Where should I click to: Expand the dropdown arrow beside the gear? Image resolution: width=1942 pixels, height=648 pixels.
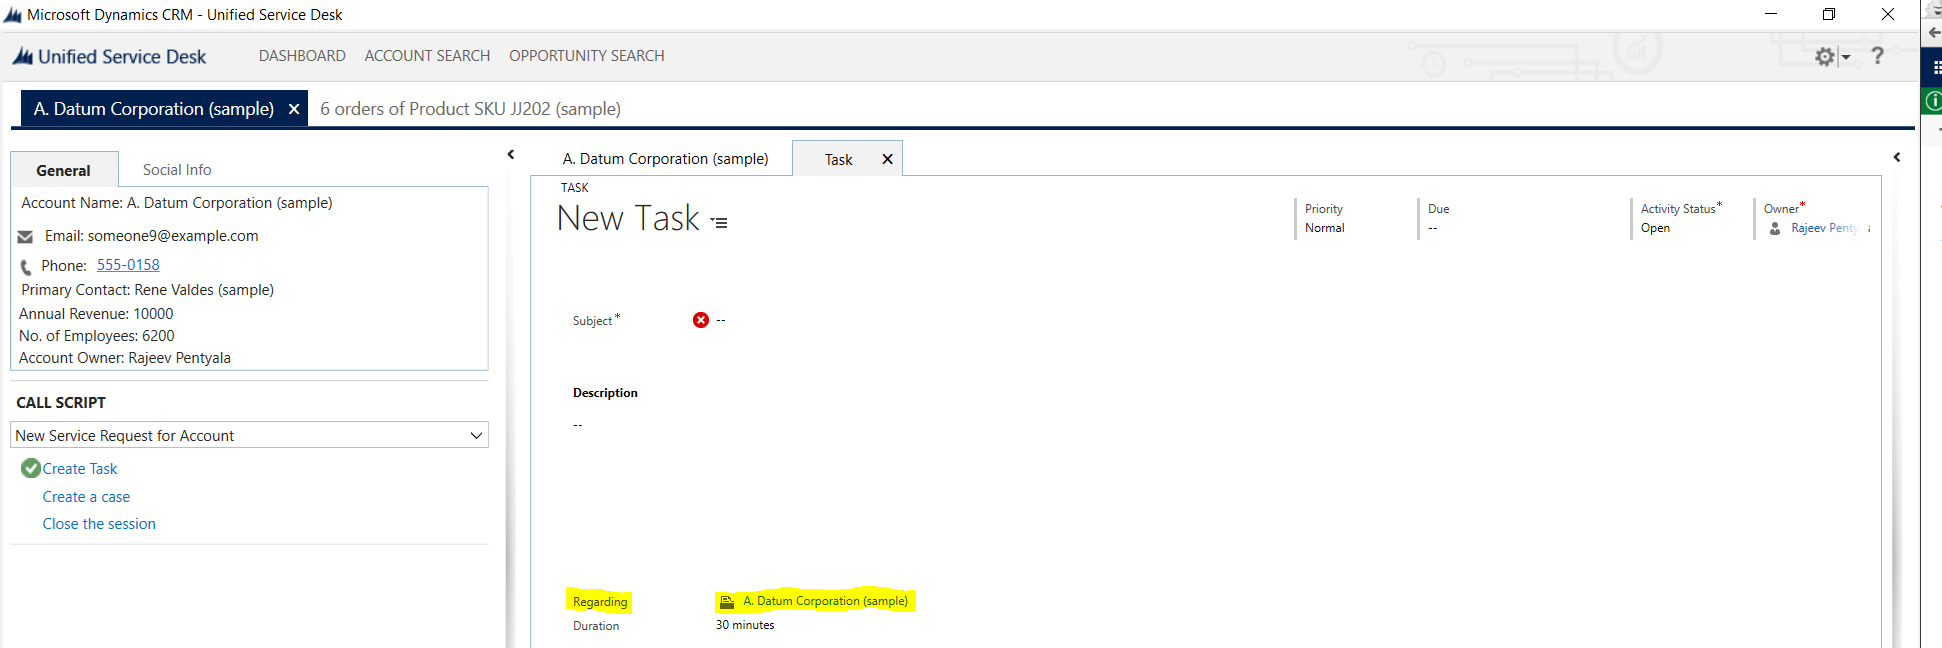(1846, 57)
